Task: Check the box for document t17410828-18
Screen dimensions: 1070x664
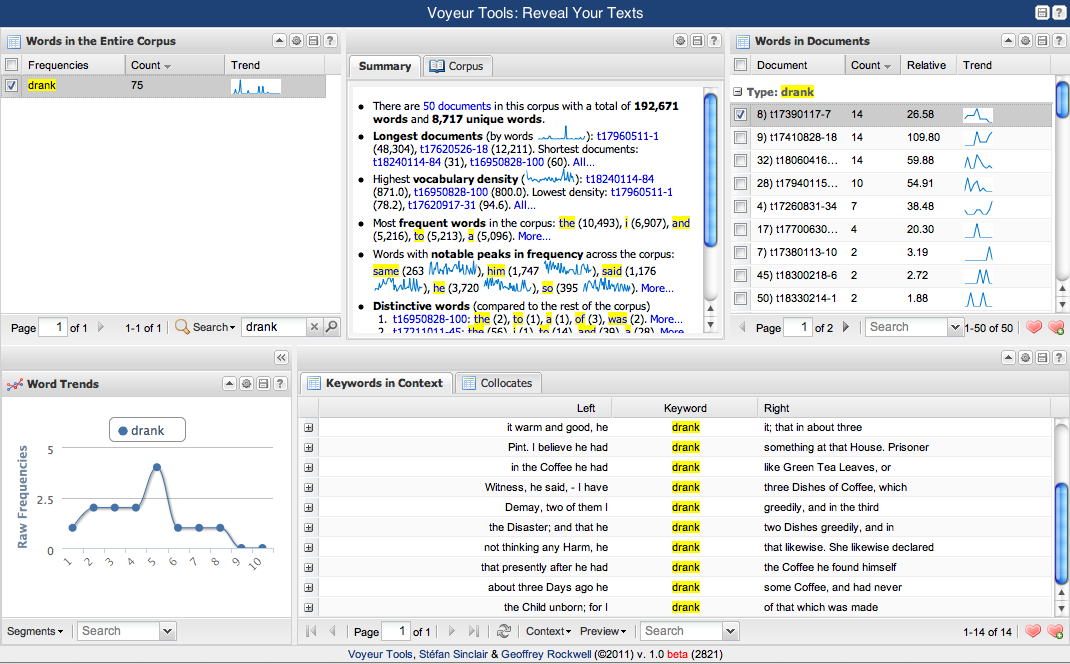Action: (x=740, y=137)
